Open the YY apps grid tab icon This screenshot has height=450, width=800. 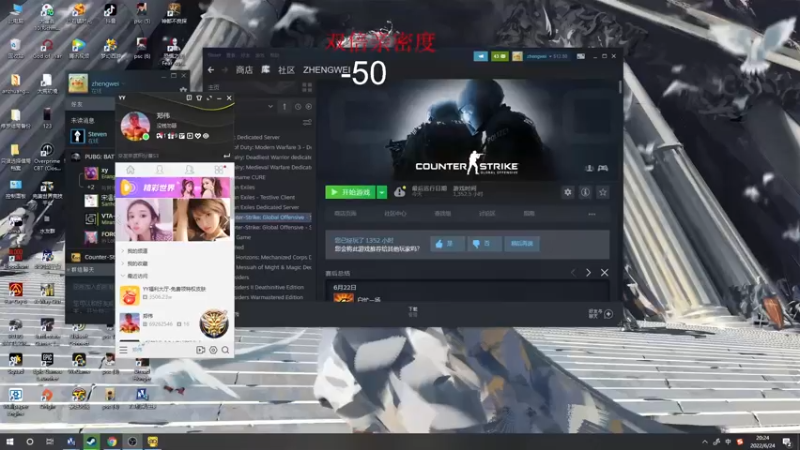(x=219, y=170)
